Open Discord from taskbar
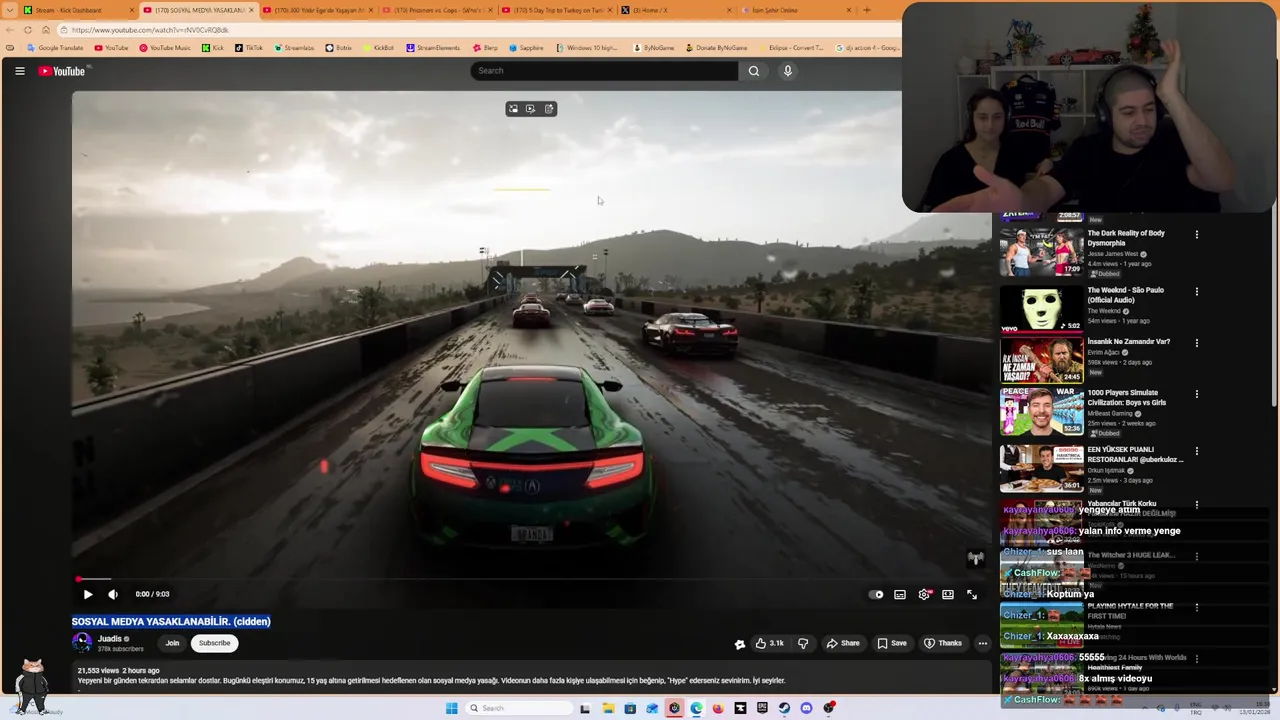 click(x=806, y=708)
